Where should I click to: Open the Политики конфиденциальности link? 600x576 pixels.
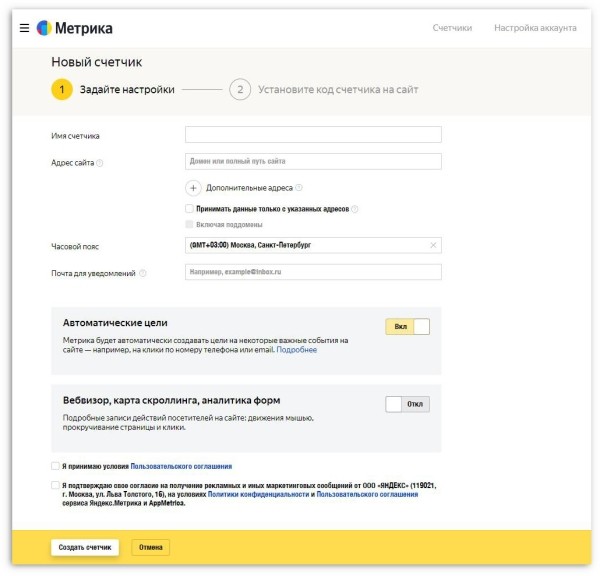(x=258, y=494)
